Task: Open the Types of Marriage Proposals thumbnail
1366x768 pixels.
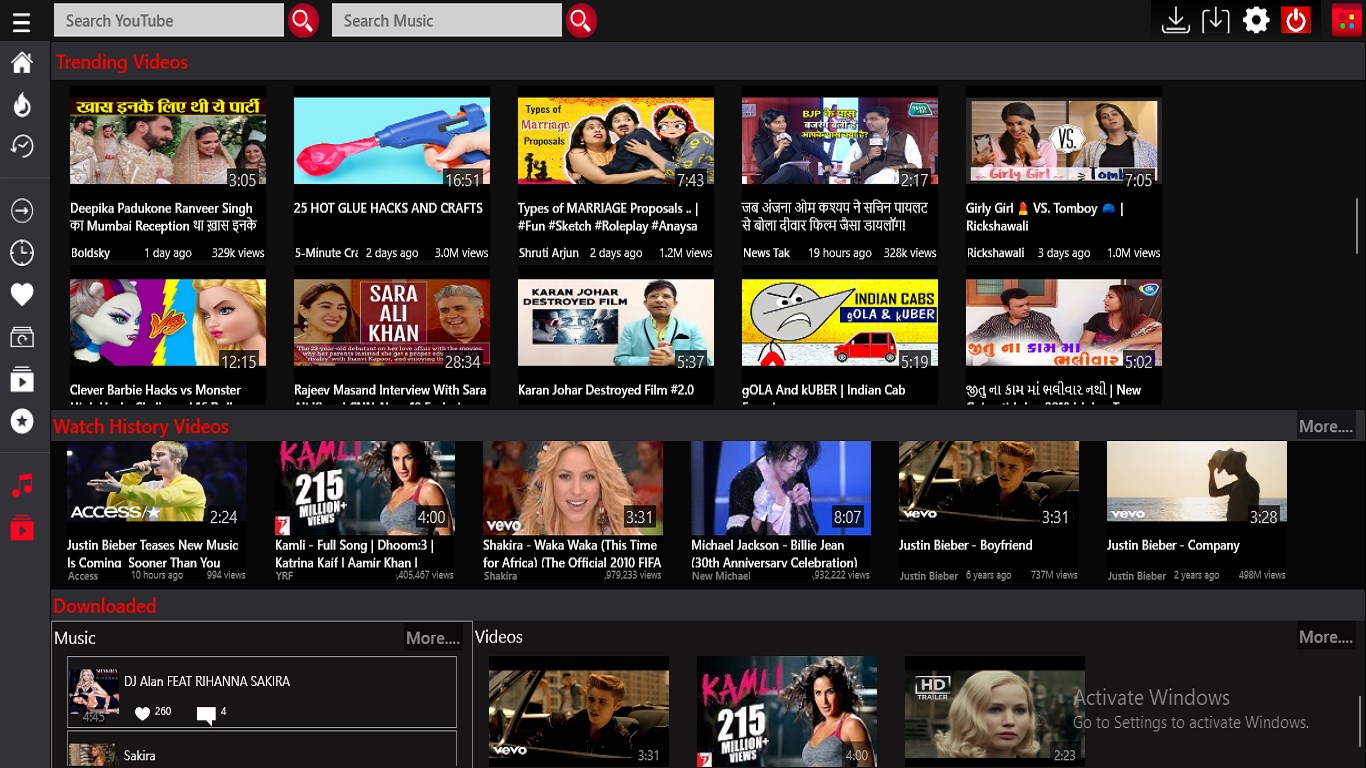Action: point(616,141)
